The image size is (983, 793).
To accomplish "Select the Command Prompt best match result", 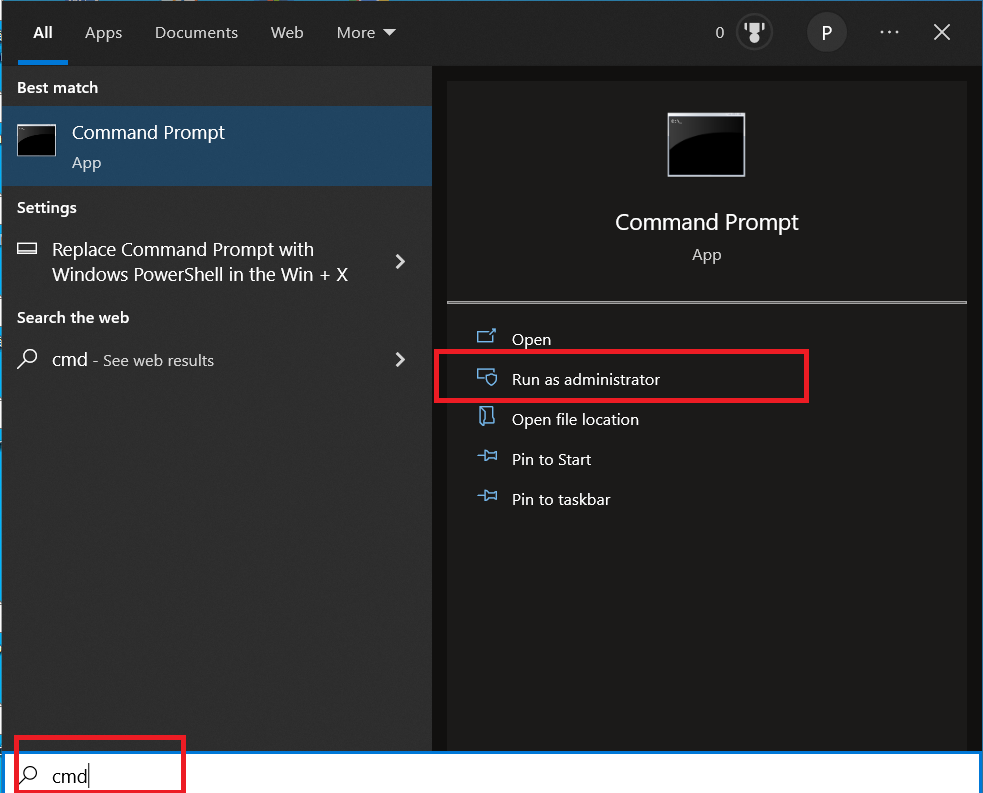I will point(217,146).
